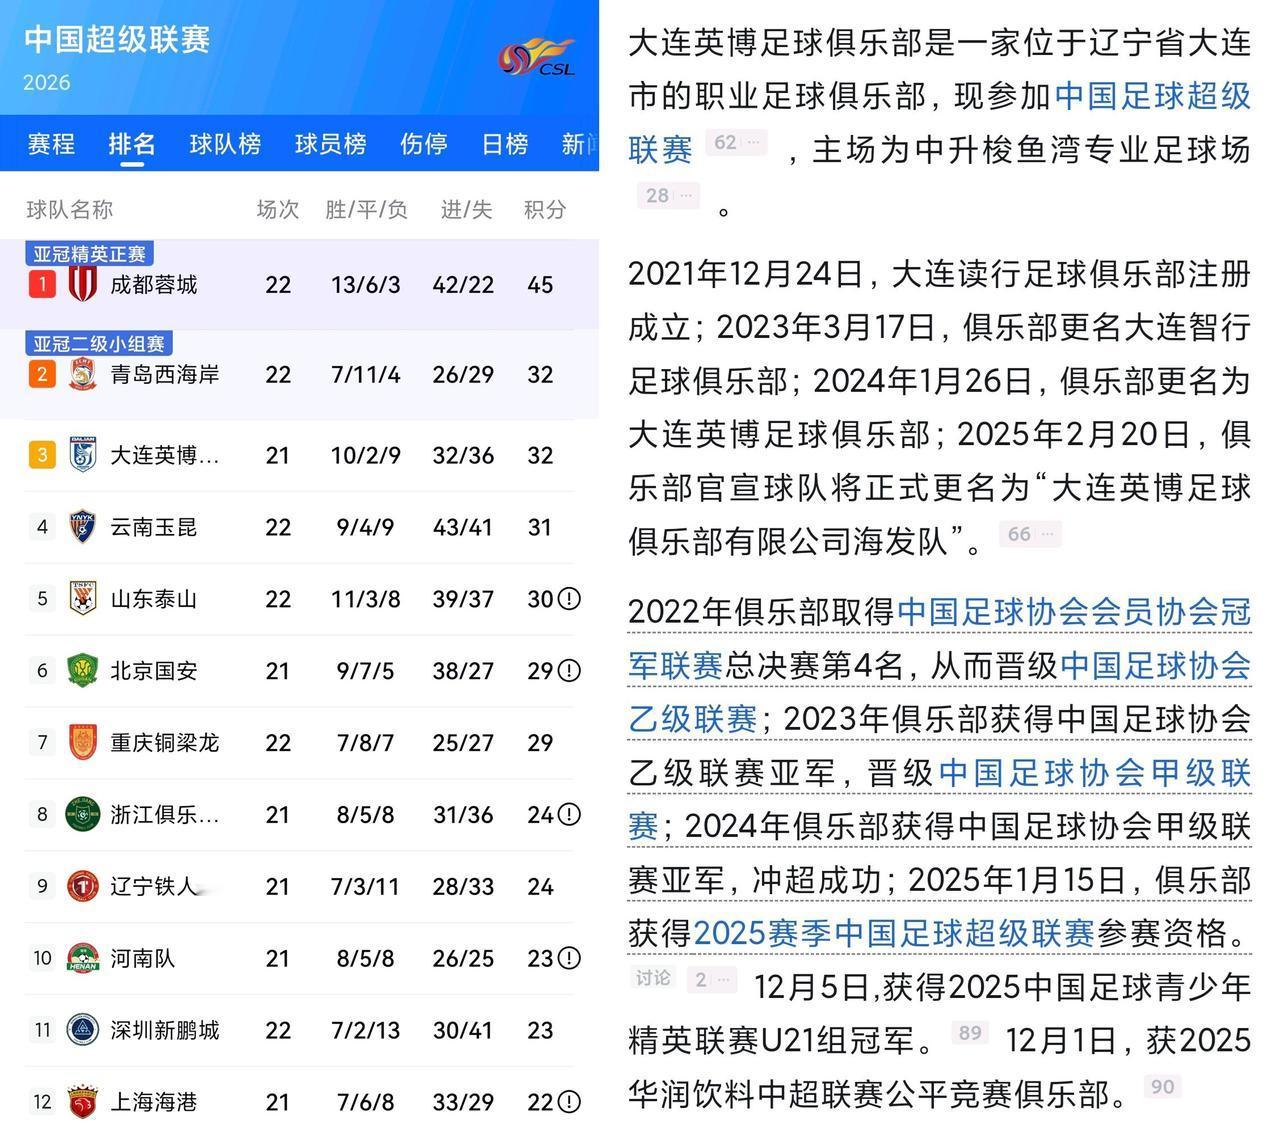Open 中国足球协会乙级联赛 link

940,692
